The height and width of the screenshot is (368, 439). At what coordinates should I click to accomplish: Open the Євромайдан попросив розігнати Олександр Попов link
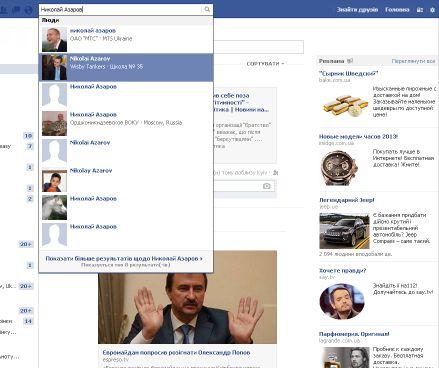[176, 353]
